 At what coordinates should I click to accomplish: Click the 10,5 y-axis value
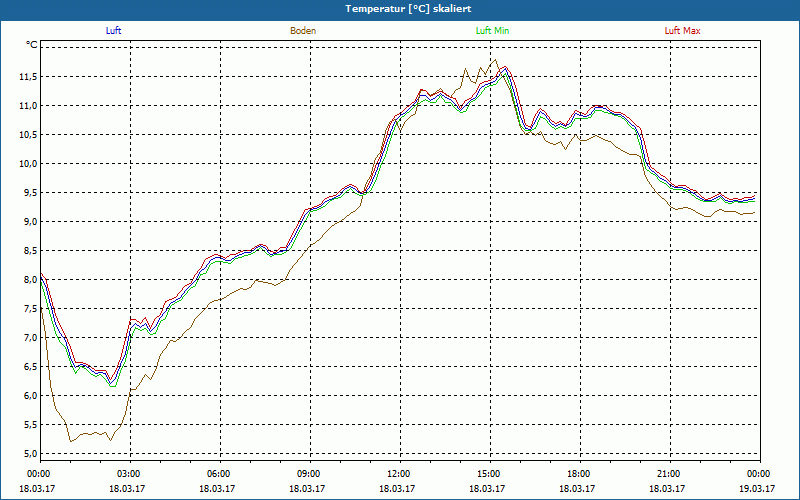pos(28,135)
